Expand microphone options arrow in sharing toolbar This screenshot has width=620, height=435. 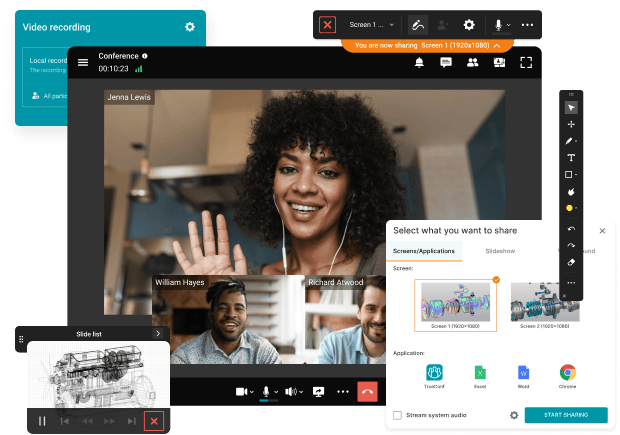[508, 25]
